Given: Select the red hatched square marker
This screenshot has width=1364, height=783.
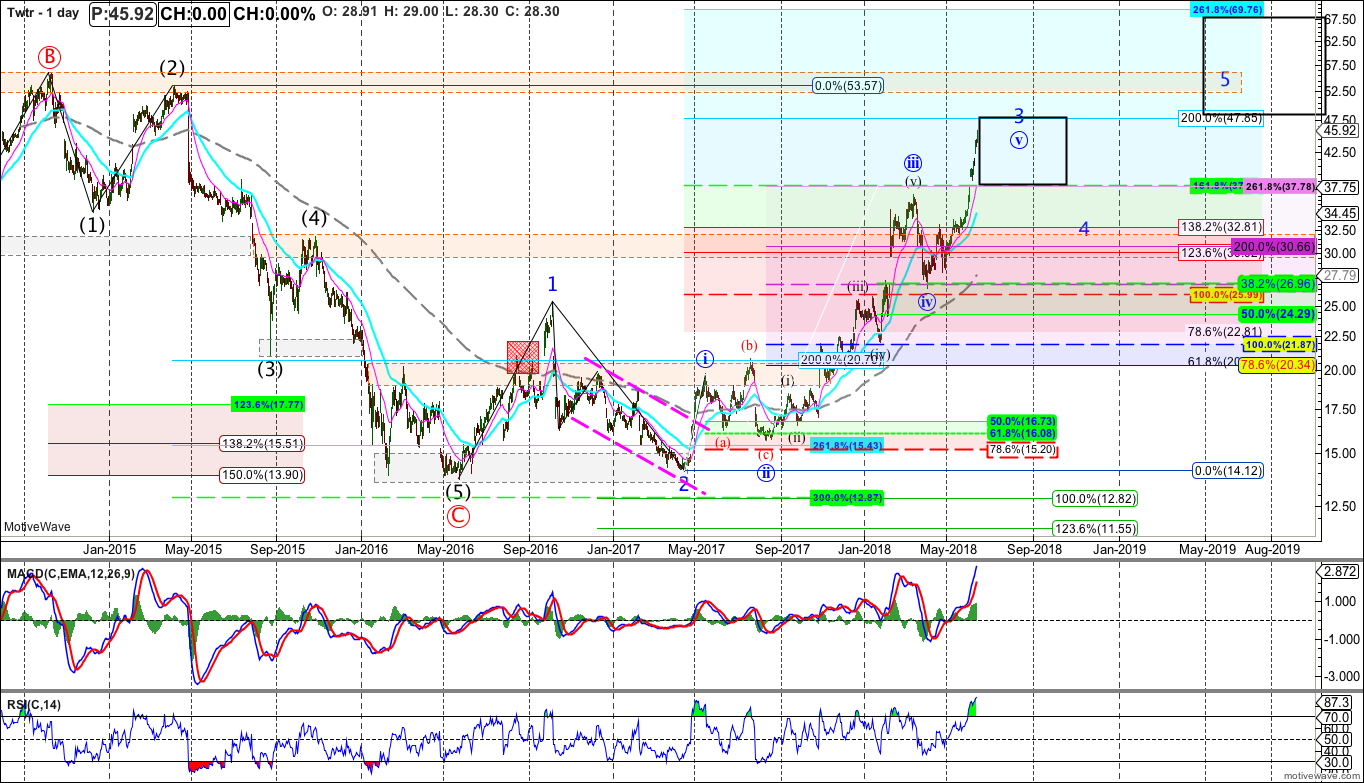Looking at the screenshot, I should tap(524, 357).
